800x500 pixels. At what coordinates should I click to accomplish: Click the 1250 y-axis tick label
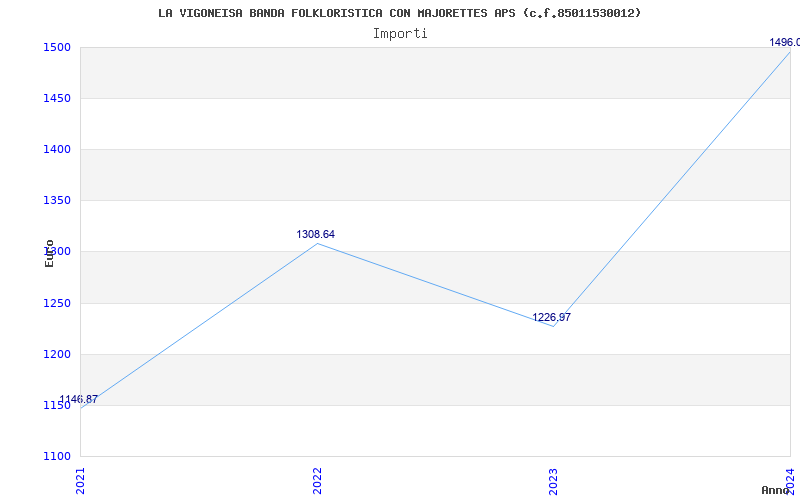(x=57, y=303)
